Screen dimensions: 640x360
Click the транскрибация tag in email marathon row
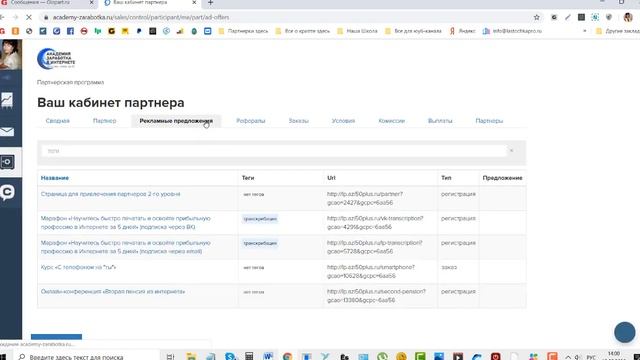[260, 243]
